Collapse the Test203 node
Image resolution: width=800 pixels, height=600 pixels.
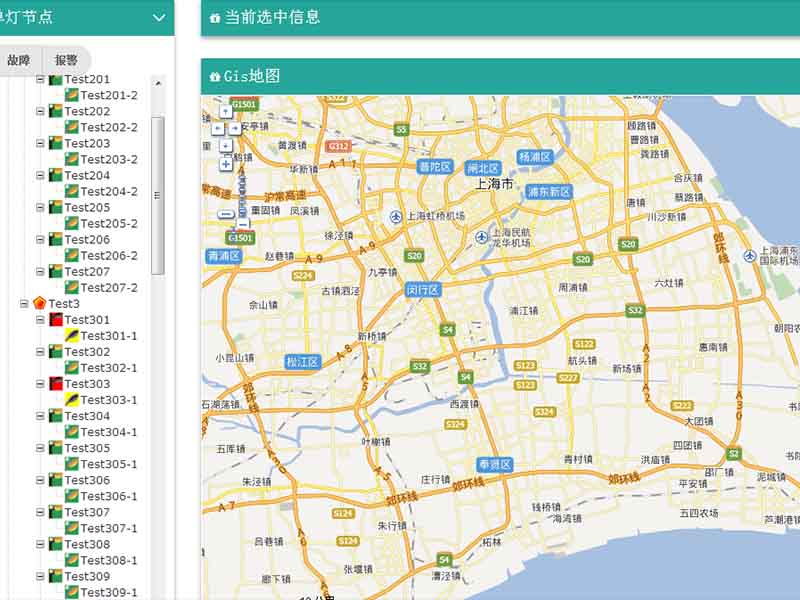click(x=40, y=143)
